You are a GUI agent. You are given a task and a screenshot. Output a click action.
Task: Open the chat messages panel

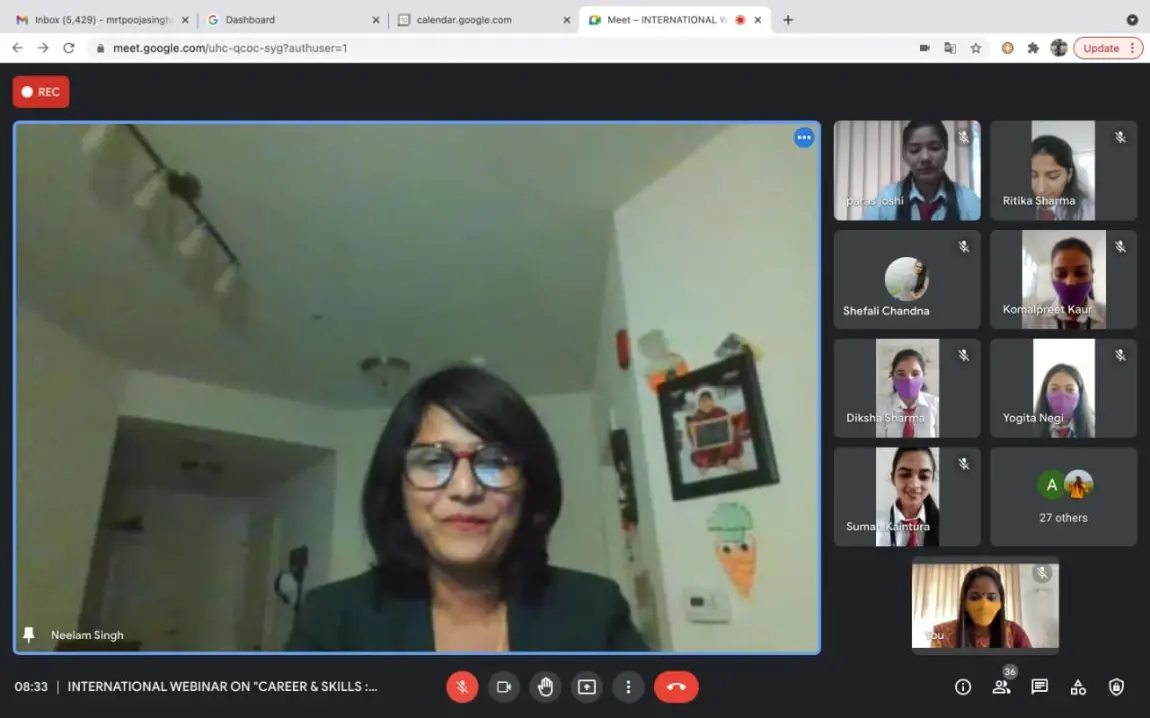(1040, 687)
